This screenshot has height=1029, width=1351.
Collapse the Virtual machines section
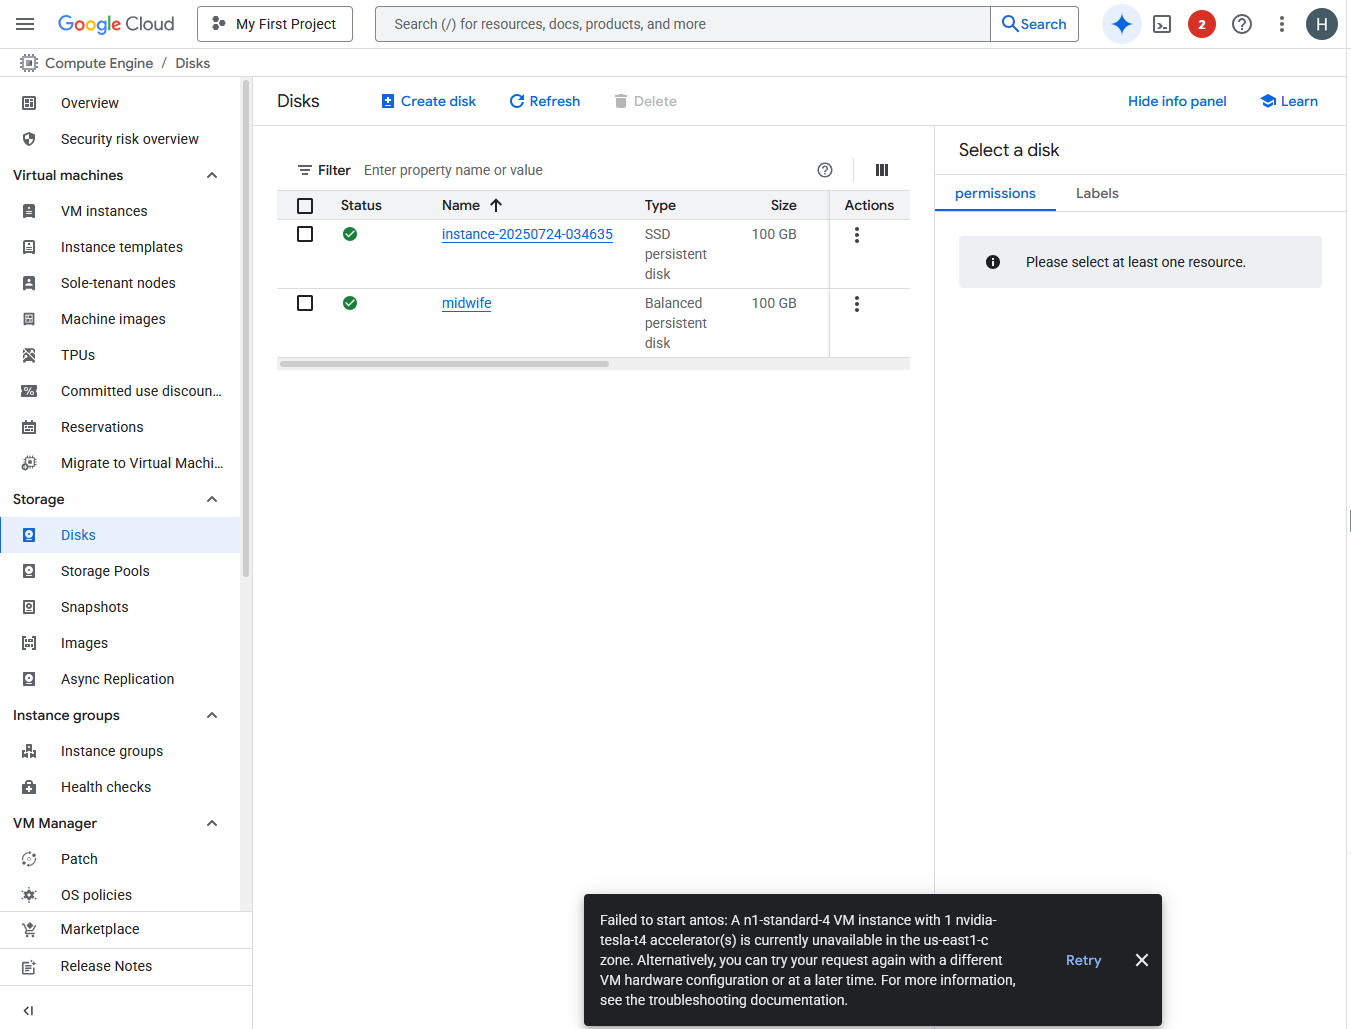(212, 175)
